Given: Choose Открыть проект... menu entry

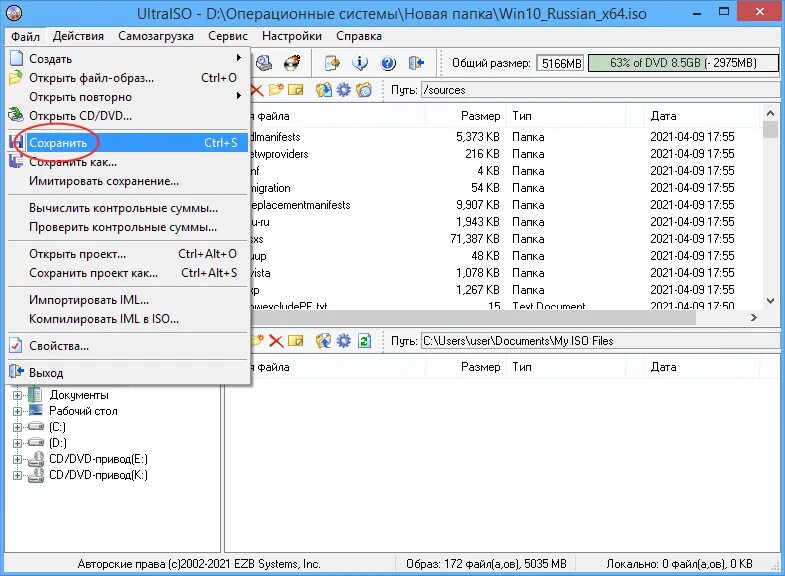Looking at the screenshot, I should click(128, 254).
